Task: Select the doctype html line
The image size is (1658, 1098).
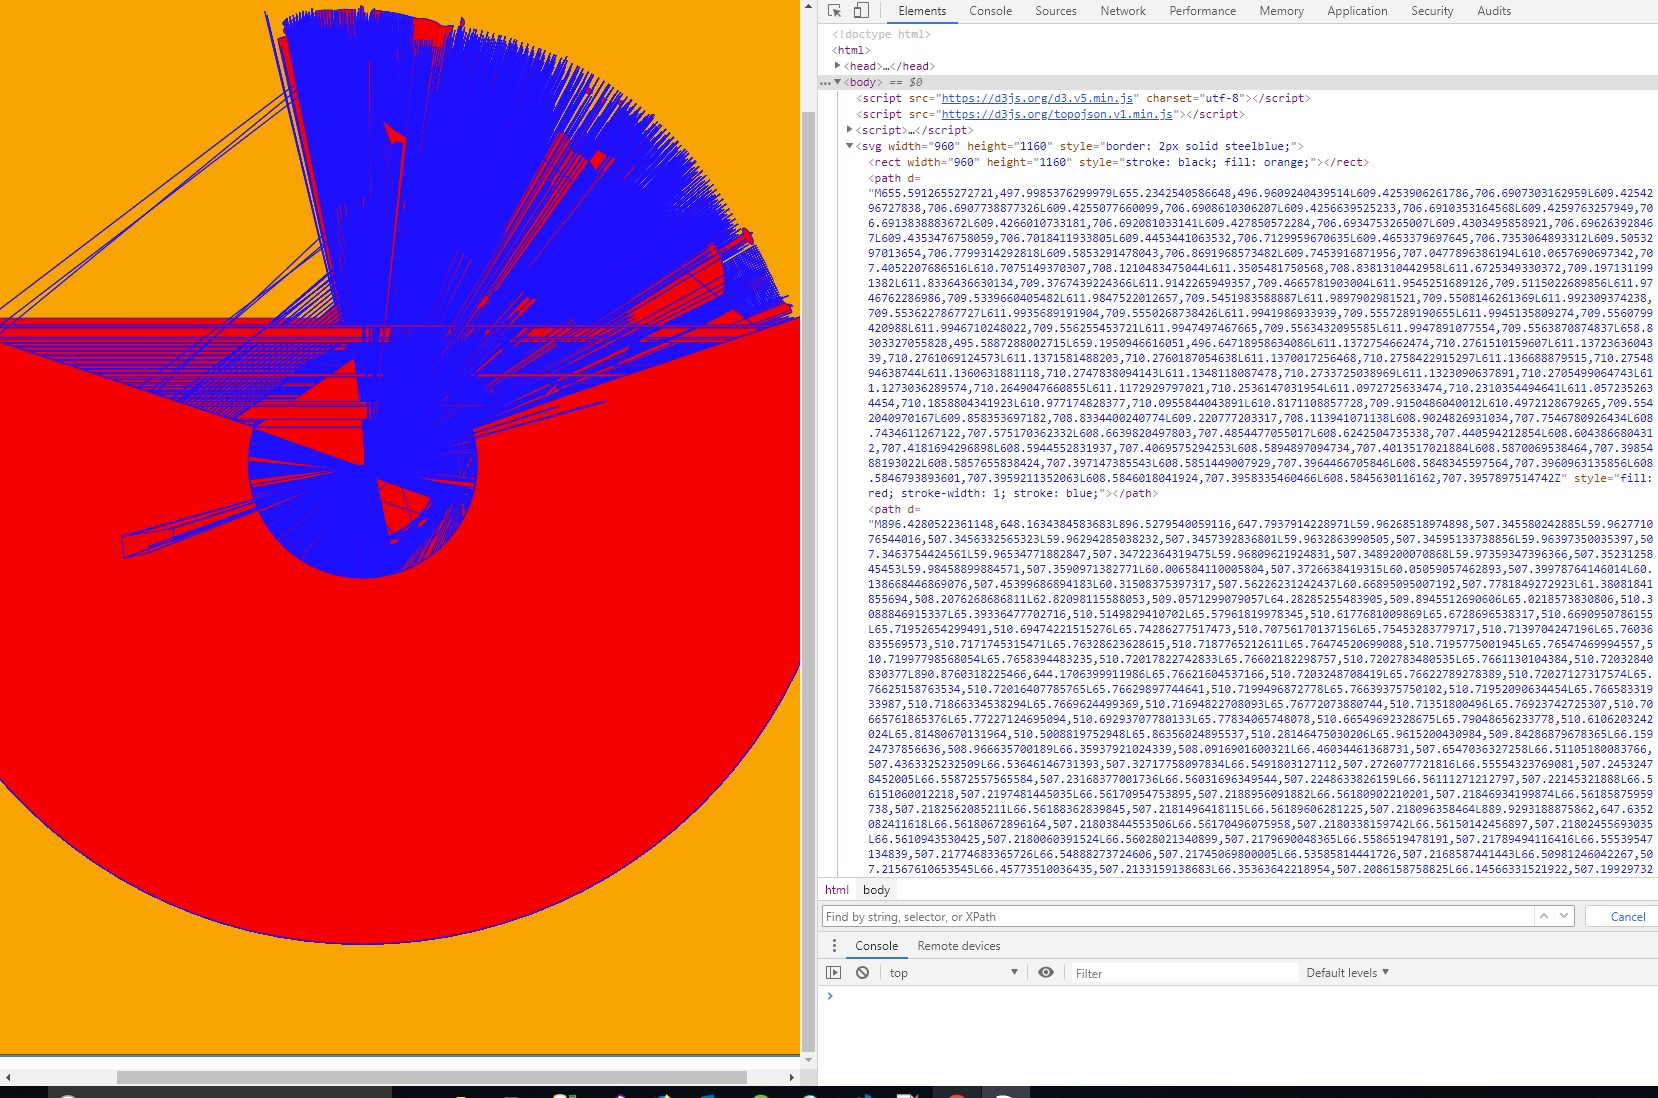Action: click(x=881, y=34)
